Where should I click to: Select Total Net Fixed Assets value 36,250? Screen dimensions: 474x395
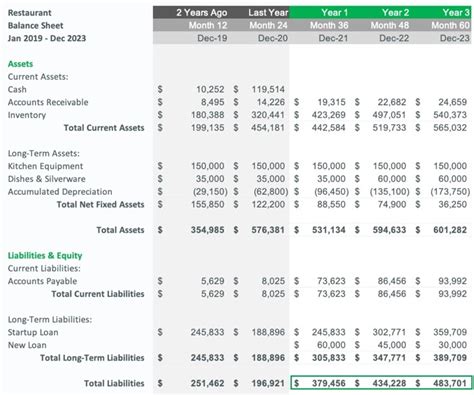click(x=453, y=204)
